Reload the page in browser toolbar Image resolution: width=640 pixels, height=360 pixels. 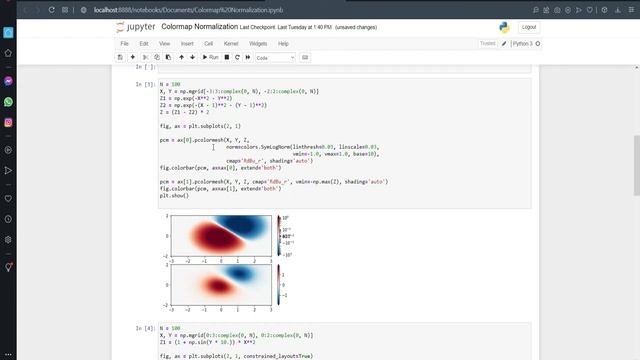click(x=51, y=10)
